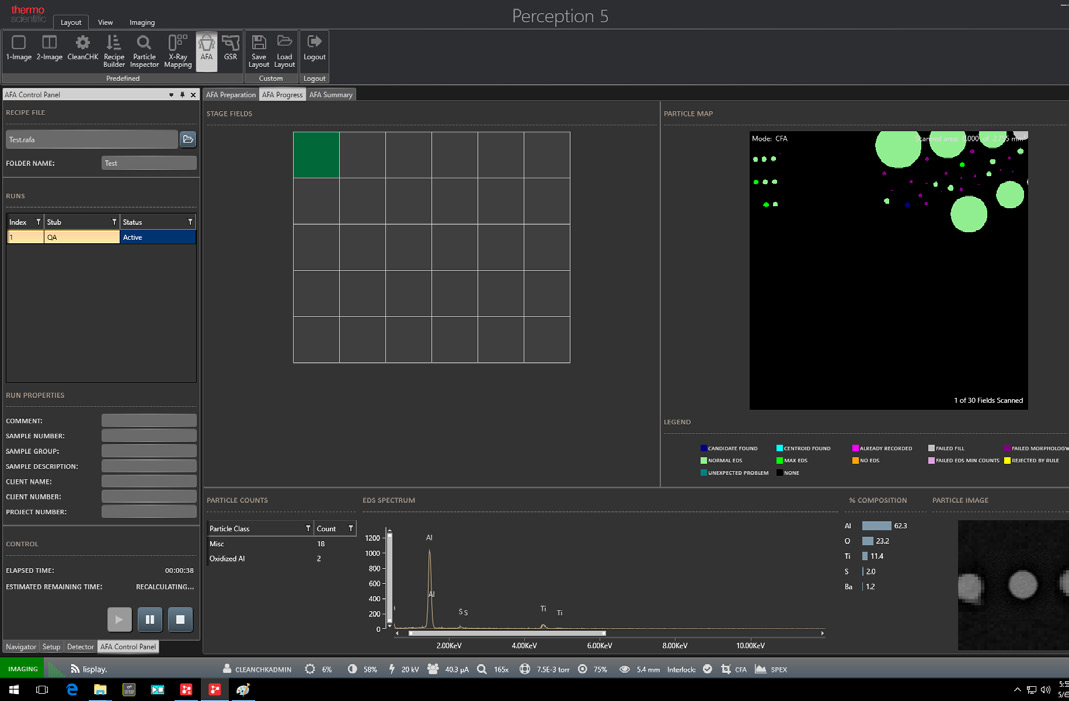
Task: Click the particle image thumbnail
Action: pos(1013,584)
